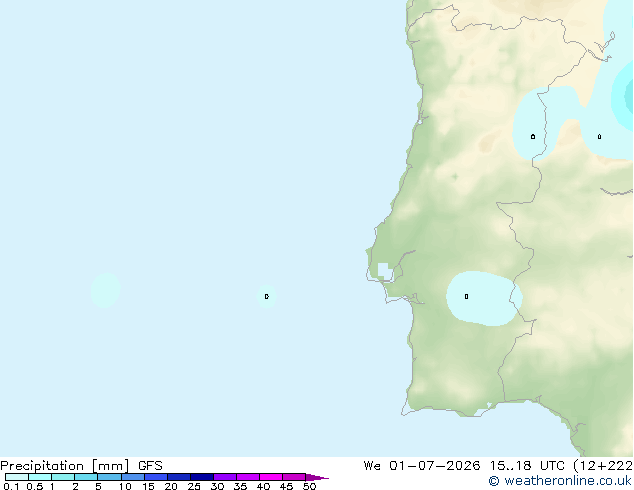The height and width of the screenshot is (490, 634).
Task: Click the weatheronline.co.uk copyright link
Action: pyautogui.click(x=560, y=481)
